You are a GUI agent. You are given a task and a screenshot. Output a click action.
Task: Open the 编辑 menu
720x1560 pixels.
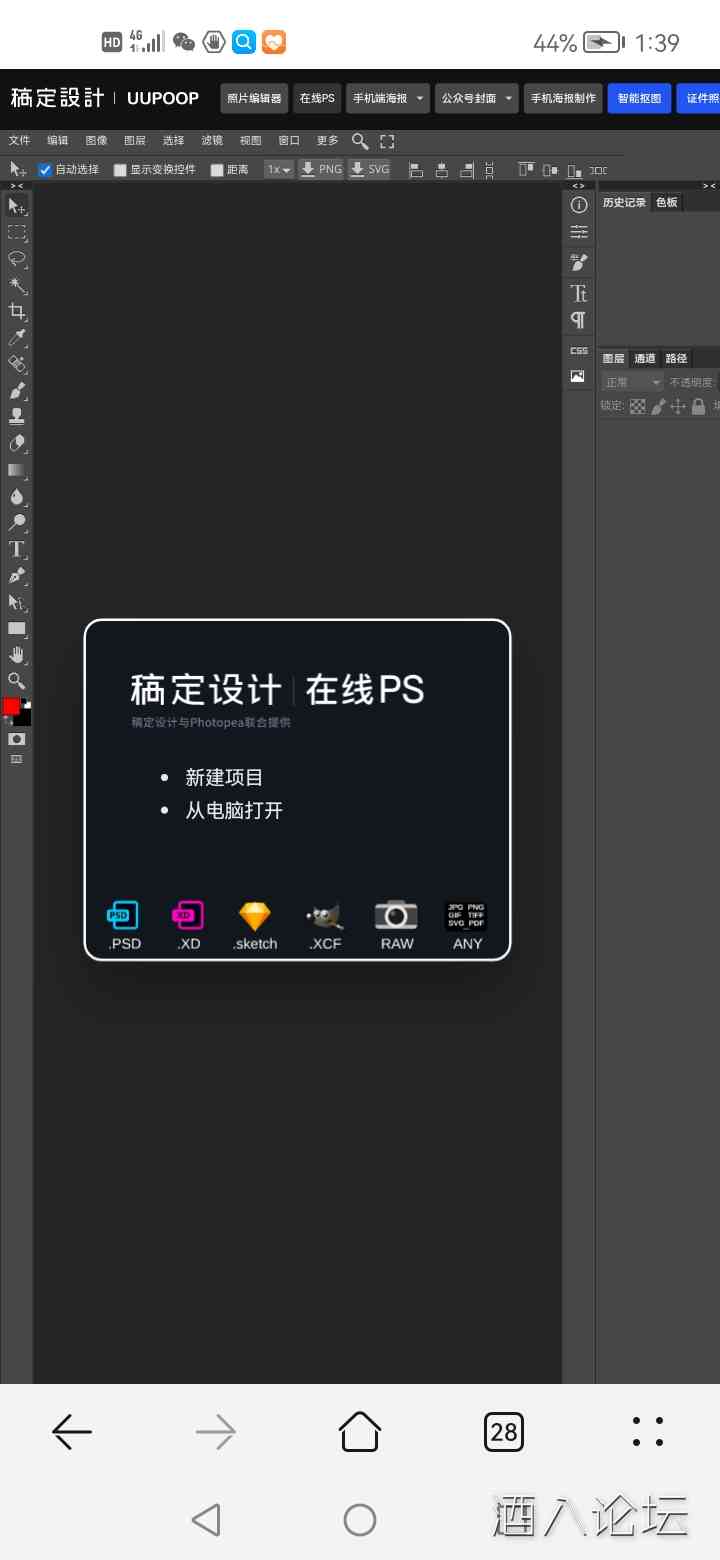58,141
